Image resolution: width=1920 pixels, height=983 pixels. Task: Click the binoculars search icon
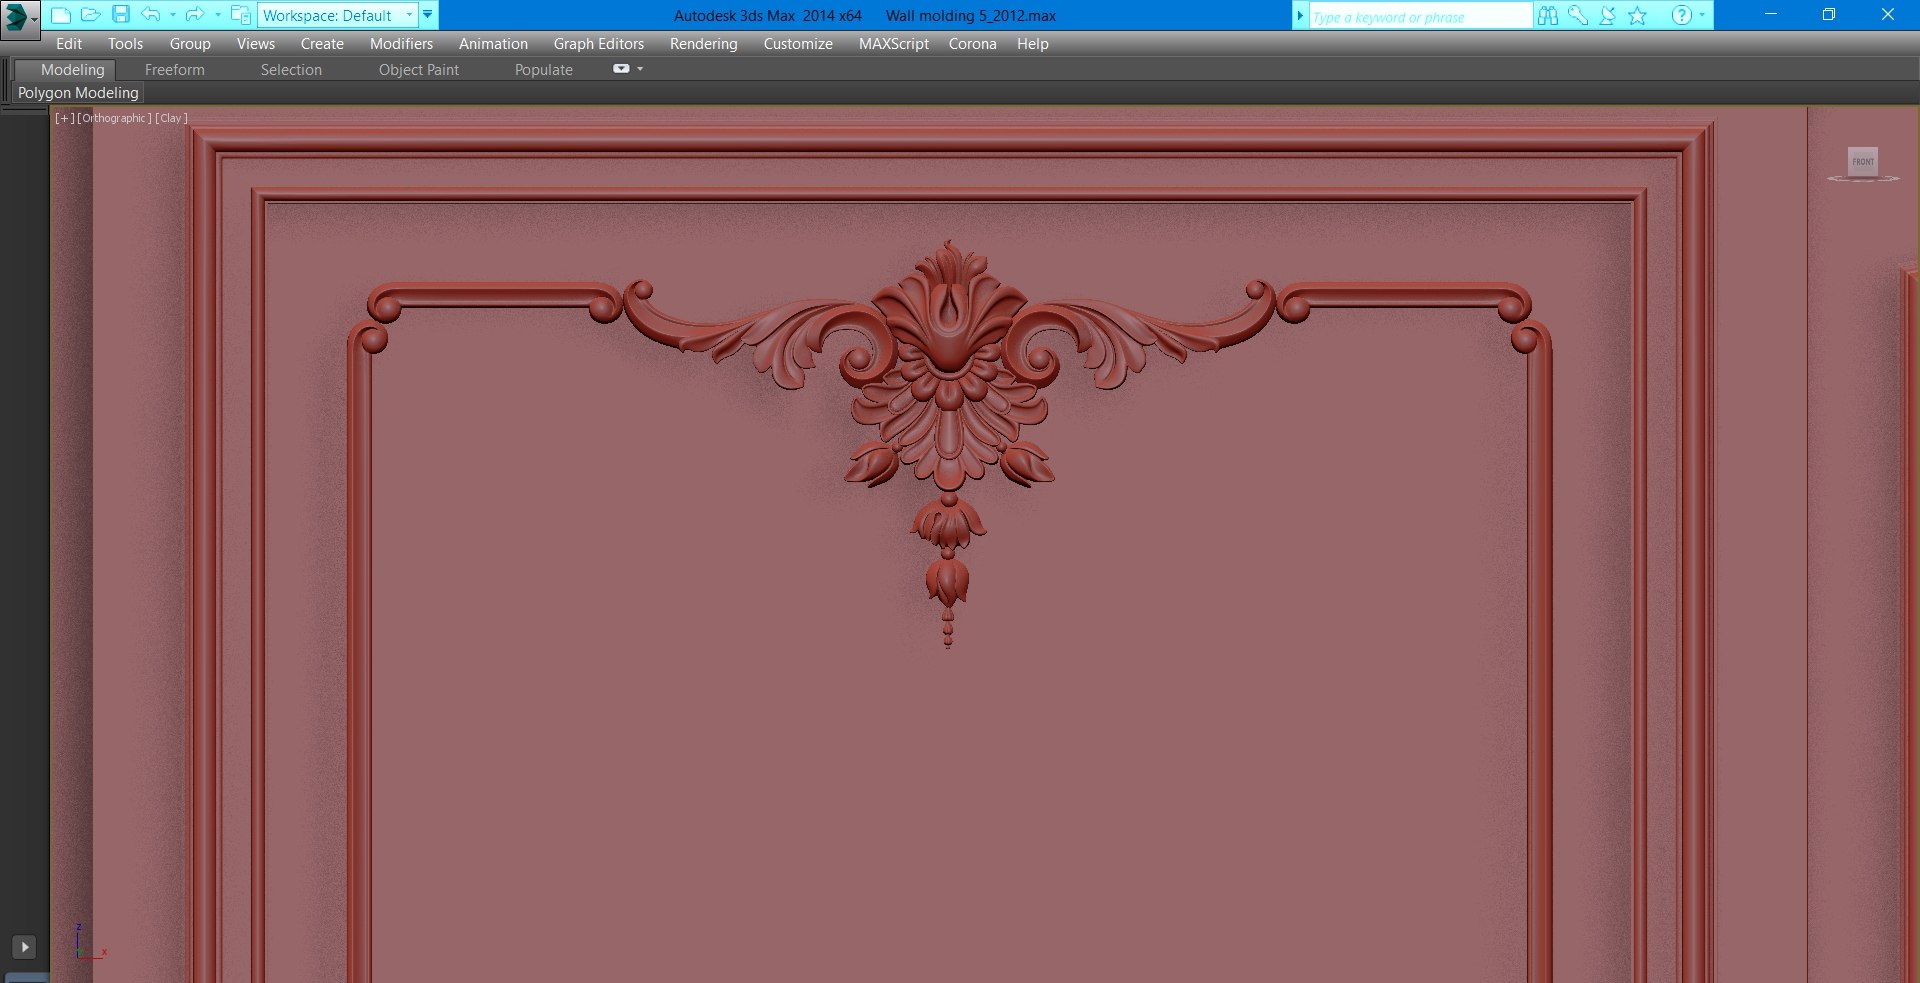coord(1548,15)
